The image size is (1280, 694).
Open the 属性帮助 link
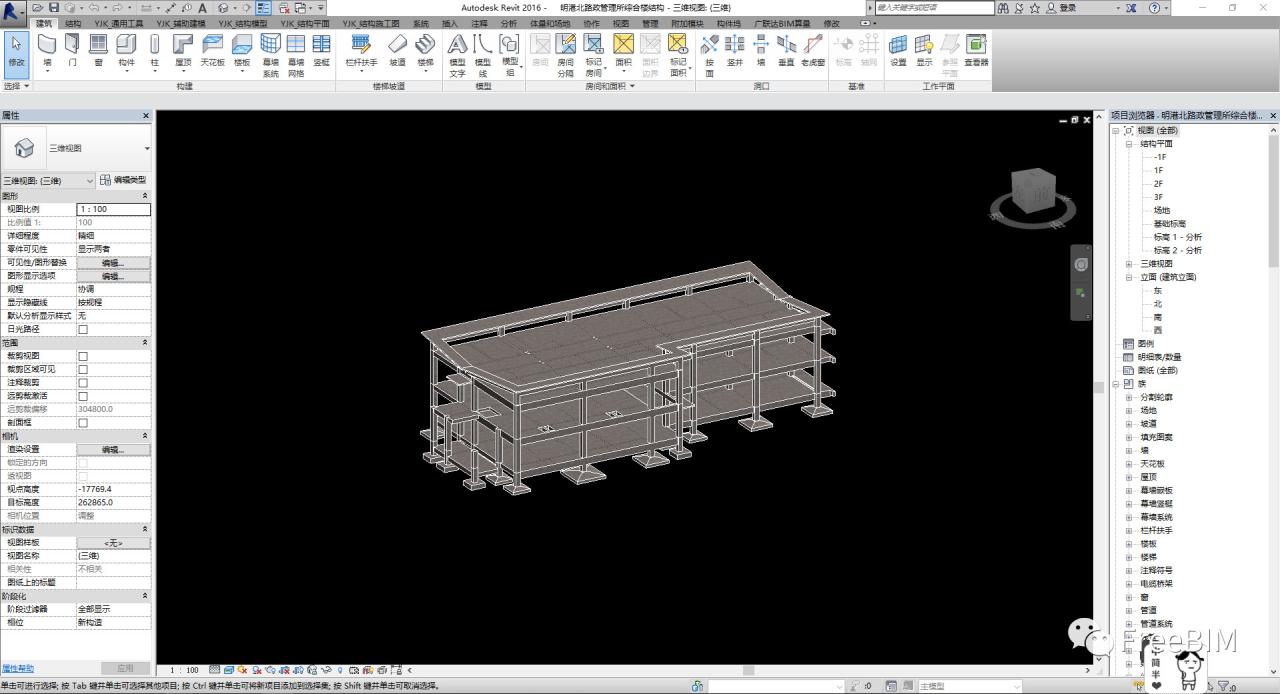(17, 668)
